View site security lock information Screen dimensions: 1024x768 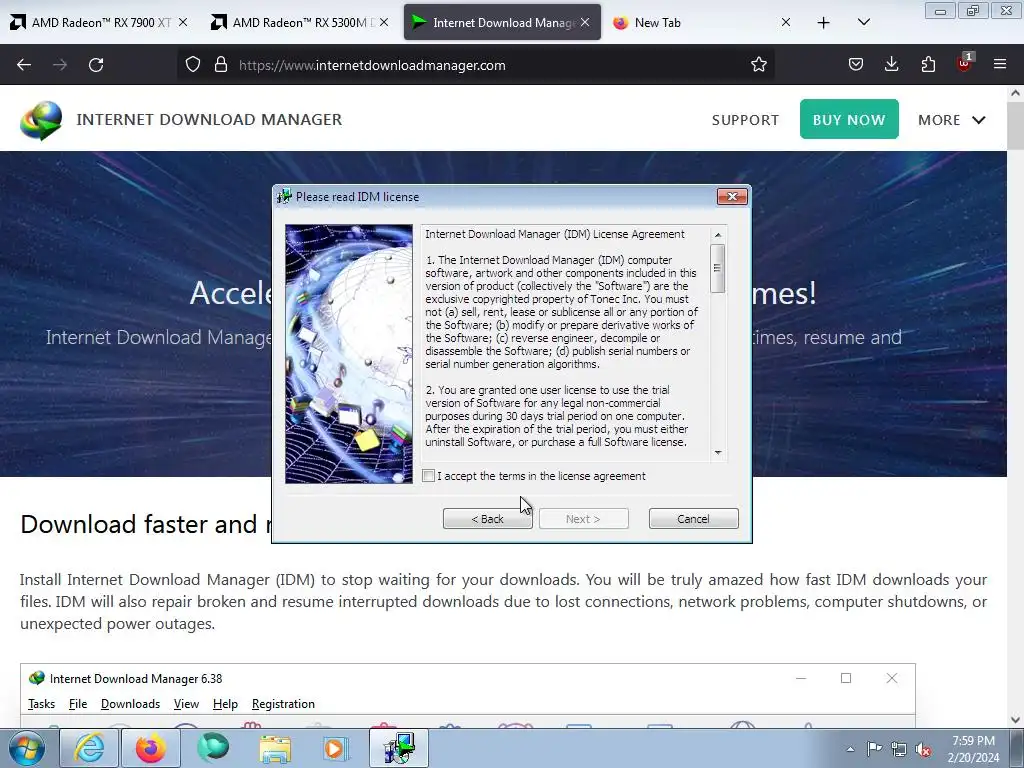[221, 64]
